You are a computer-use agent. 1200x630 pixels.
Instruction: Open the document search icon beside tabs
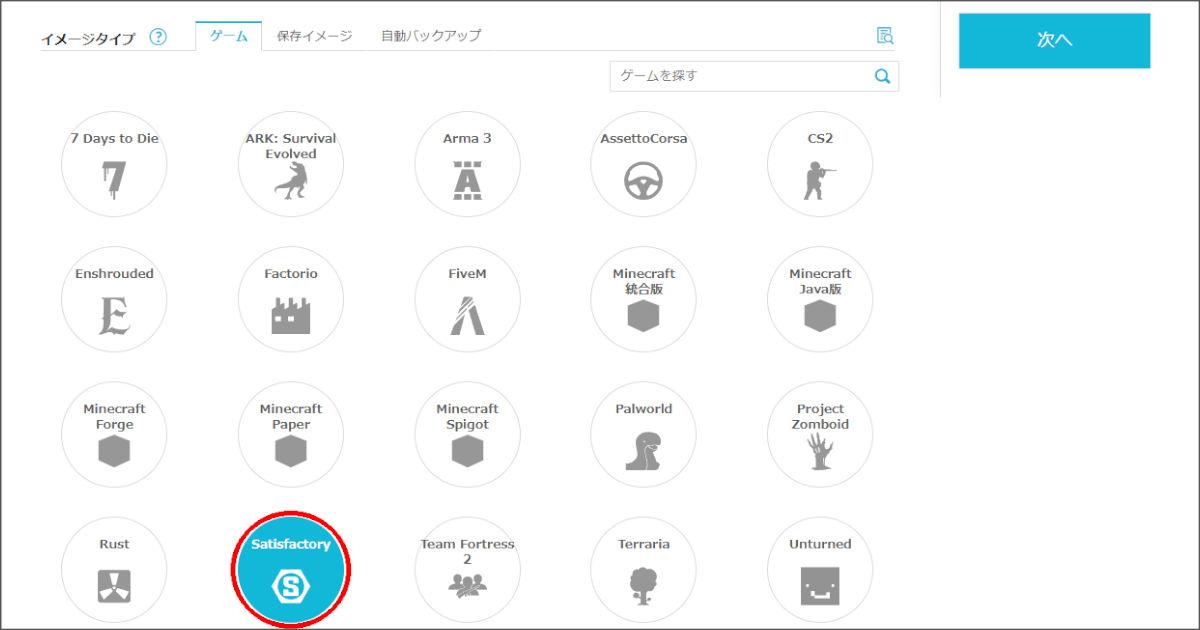click(x=884, y=35)
